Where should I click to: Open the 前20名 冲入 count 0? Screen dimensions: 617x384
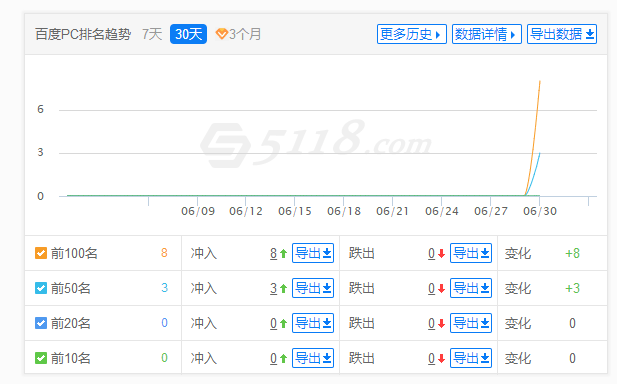coord(273,324)
